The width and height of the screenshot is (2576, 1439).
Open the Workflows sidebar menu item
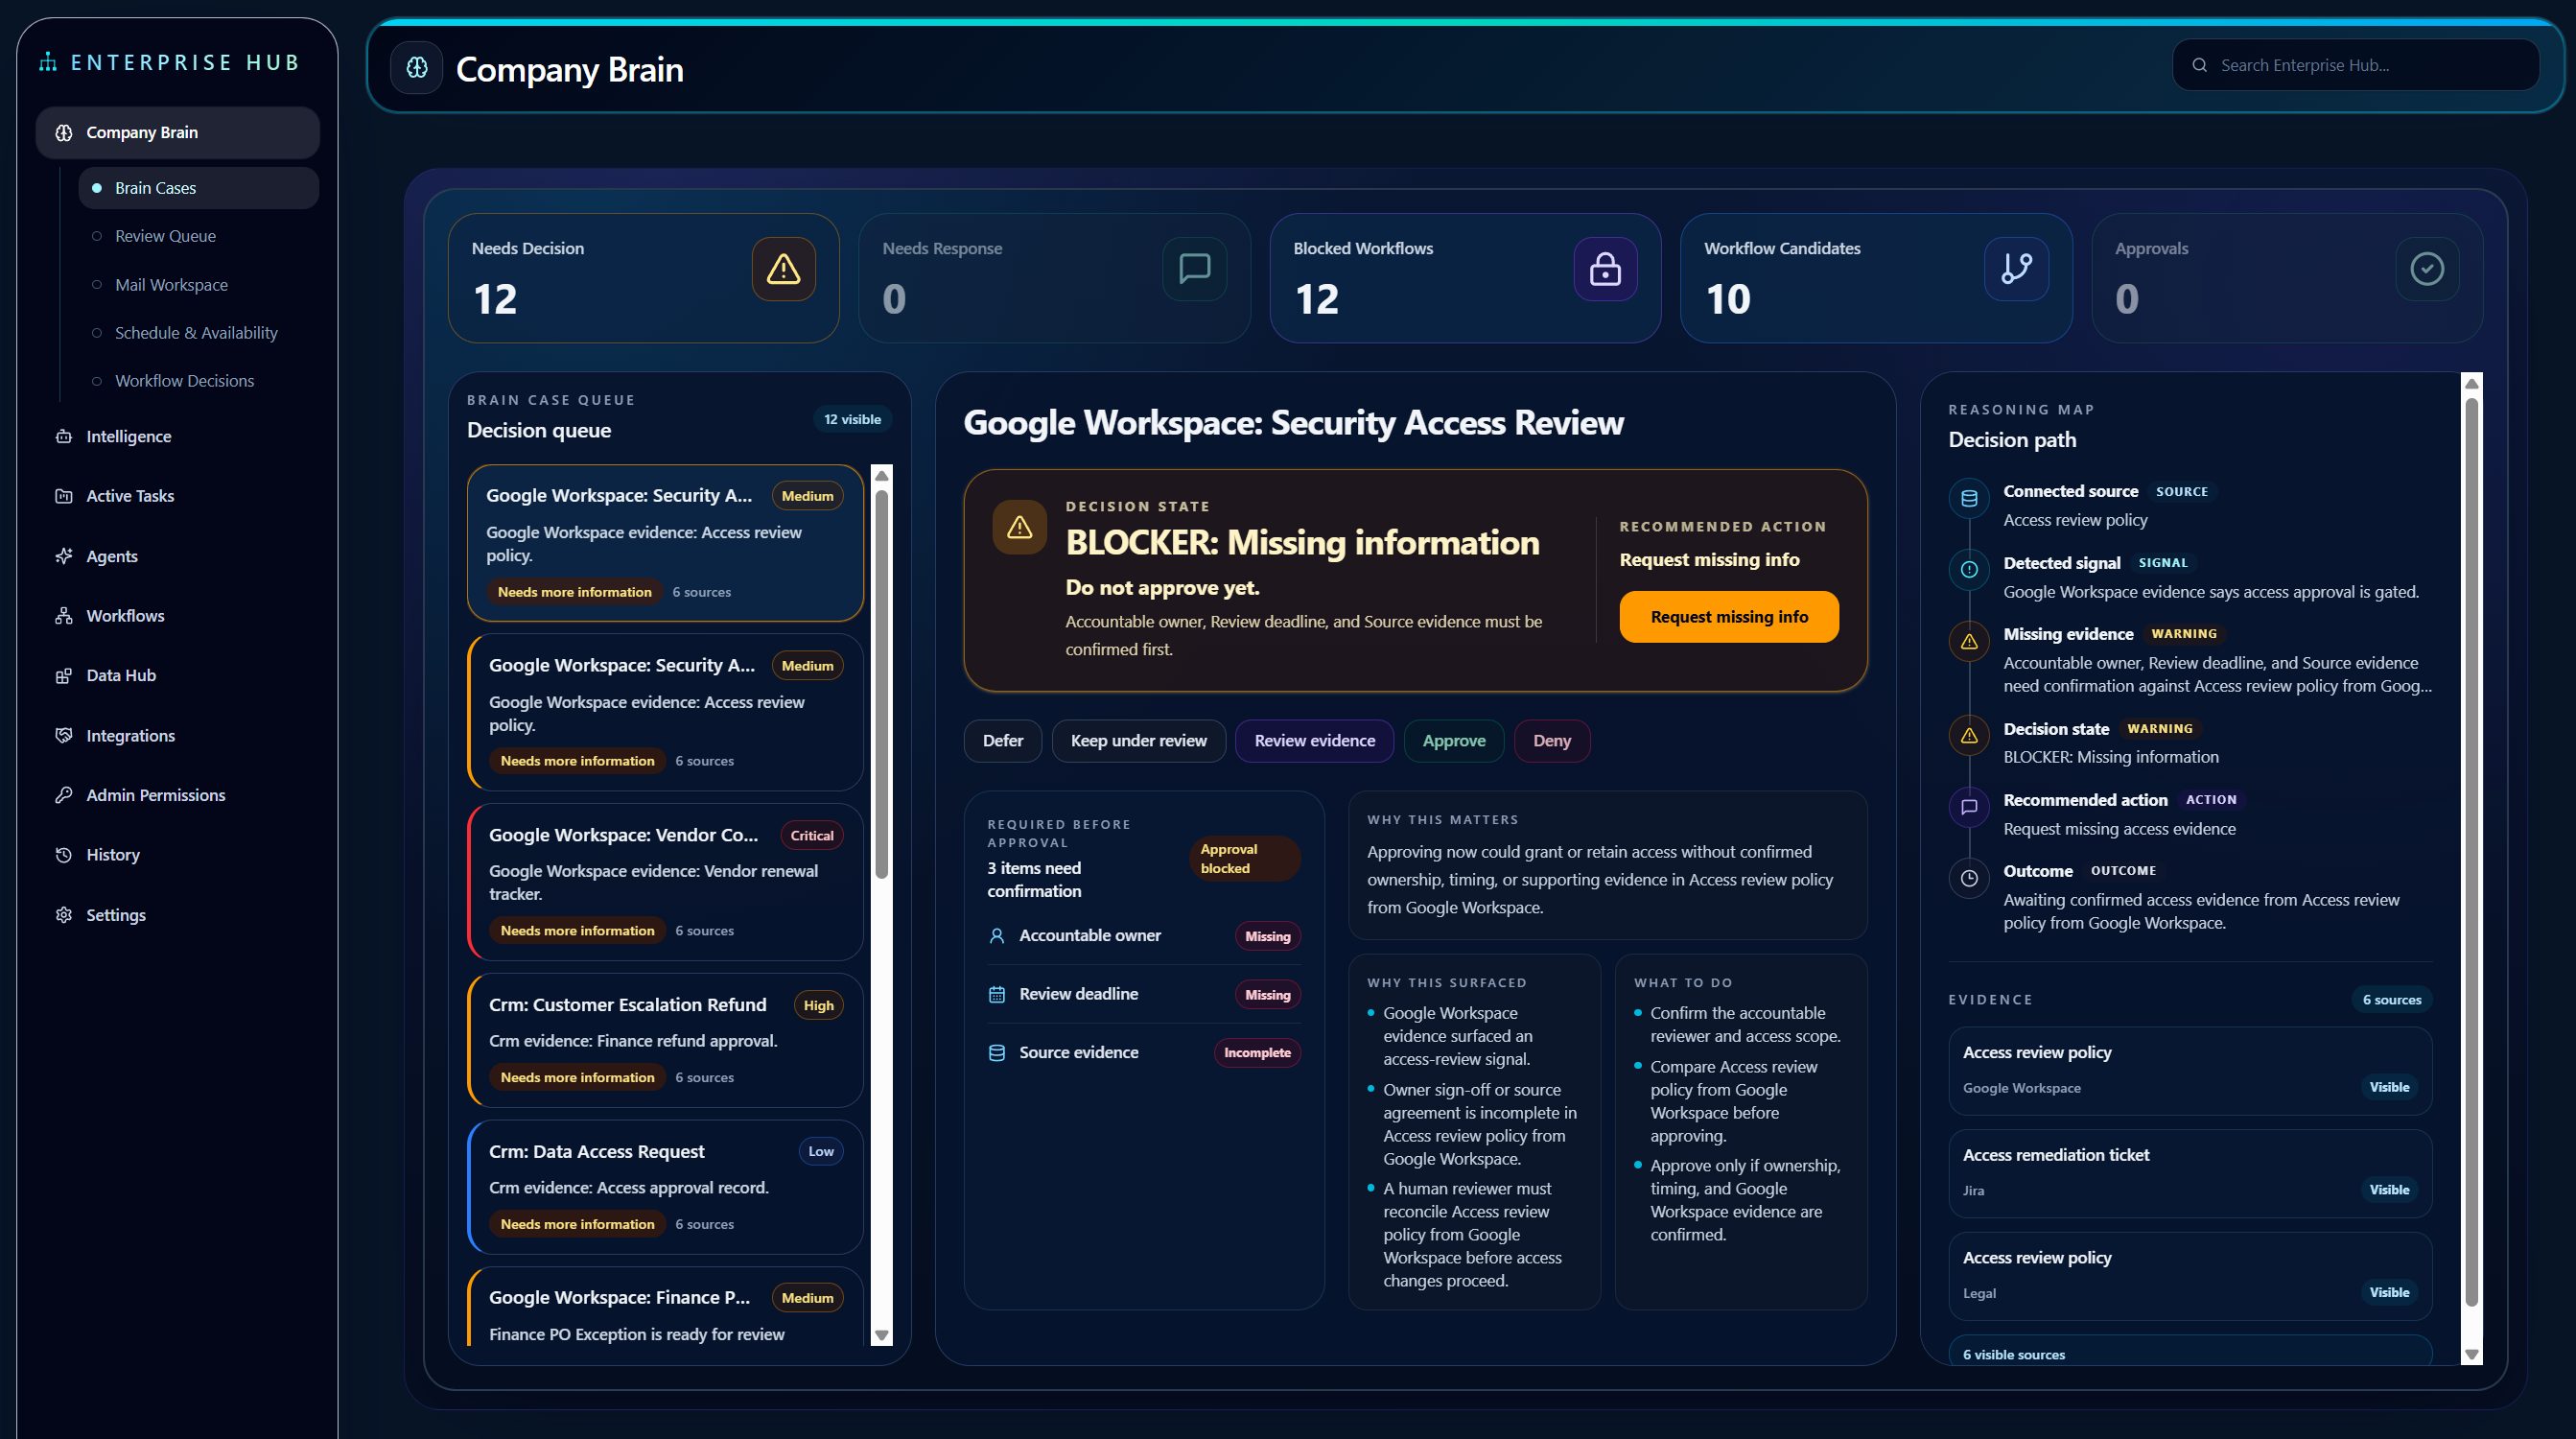point(178,616)
